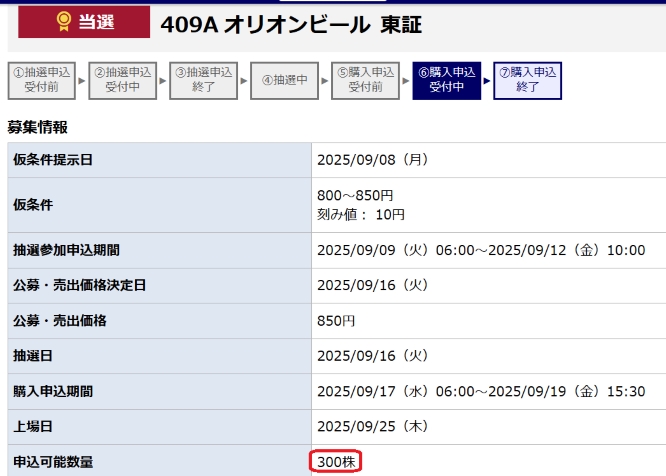Click the 当選 medal badge
This screenshot has width=666, height=476.
click(x=84, y=22)
